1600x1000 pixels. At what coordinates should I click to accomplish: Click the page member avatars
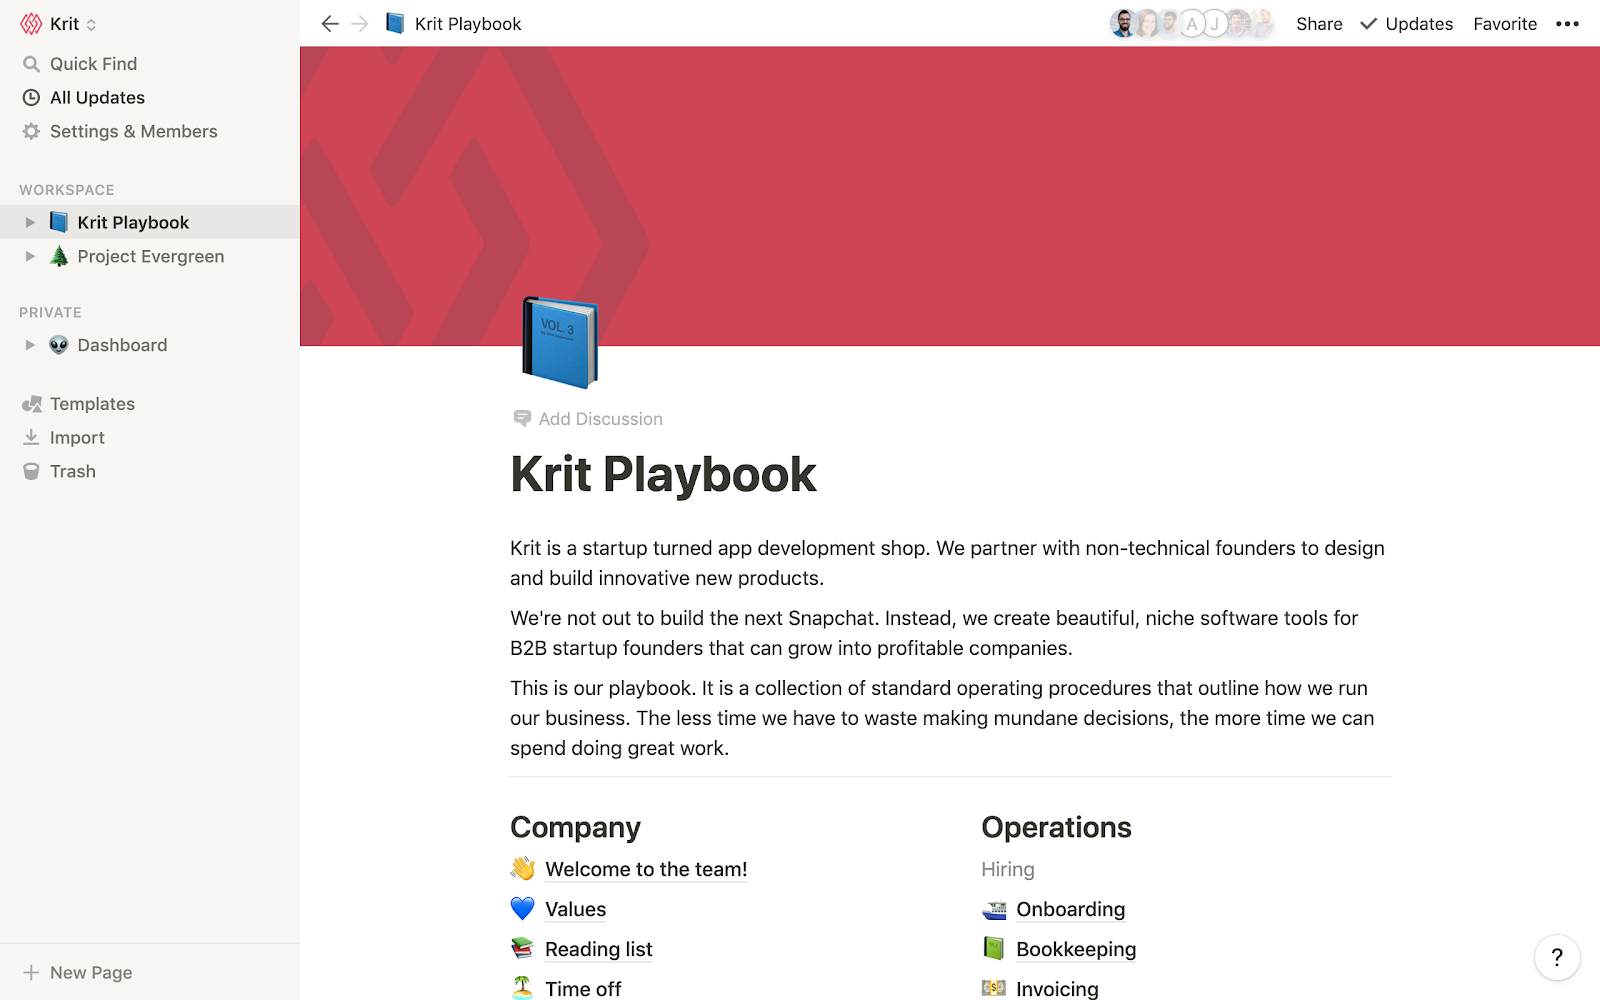point(1192,24)
